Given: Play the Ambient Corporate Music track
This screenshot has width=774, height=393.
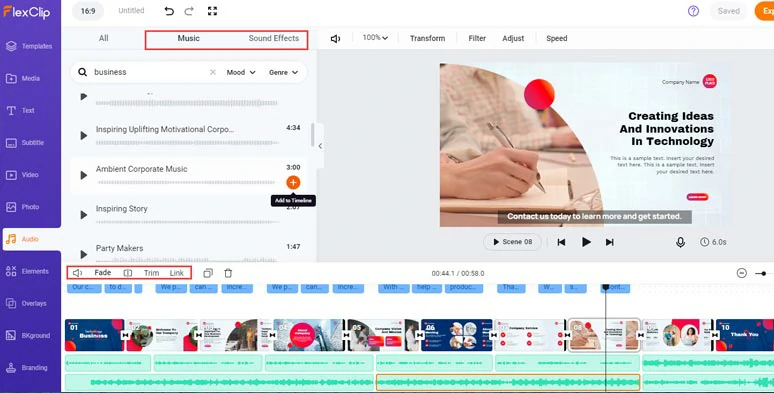Looking at the screenshot, I should point(83,175).
